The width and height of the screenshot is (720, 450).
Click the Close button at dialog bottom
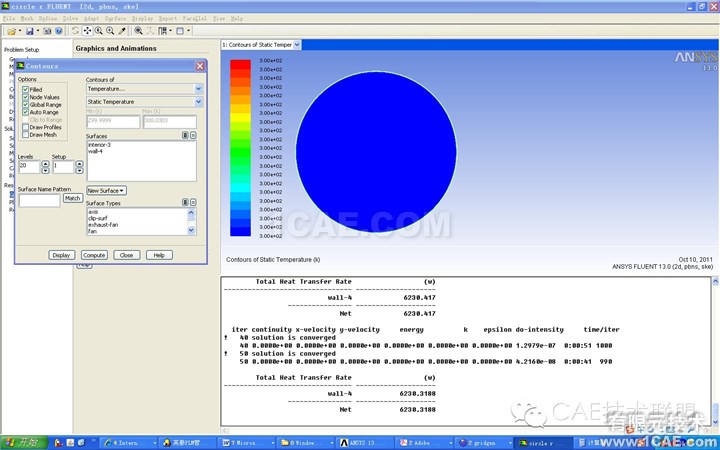point(127,255)
